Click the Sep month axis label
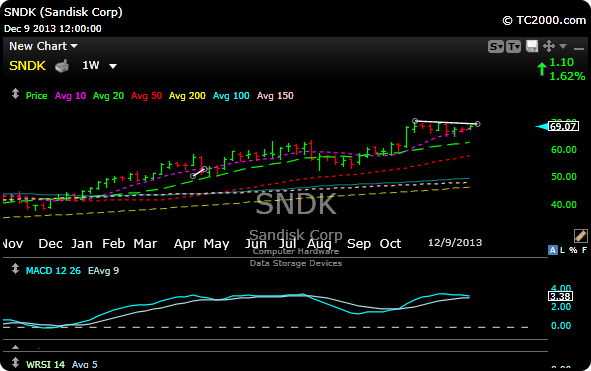This screenshot has height=371, width=591. click(x=359, y=244)
